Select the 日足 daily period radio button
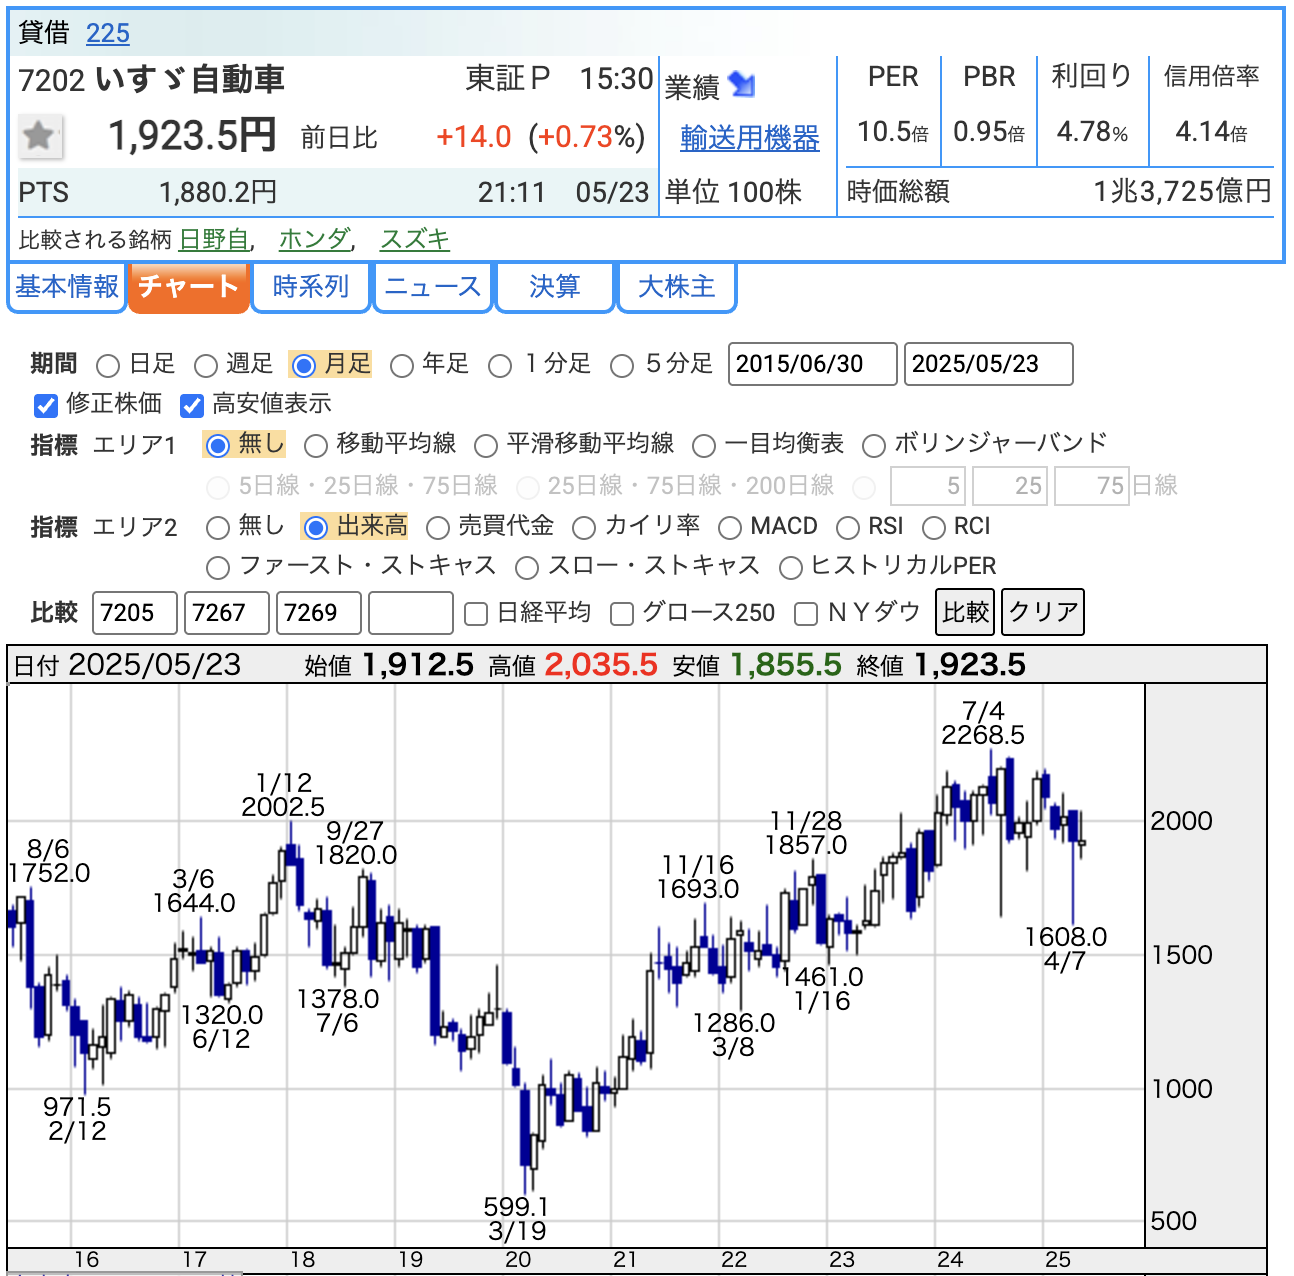The height and width of the screenshot is (1276, 1294). pyautogui.click(x=108, y=365)
